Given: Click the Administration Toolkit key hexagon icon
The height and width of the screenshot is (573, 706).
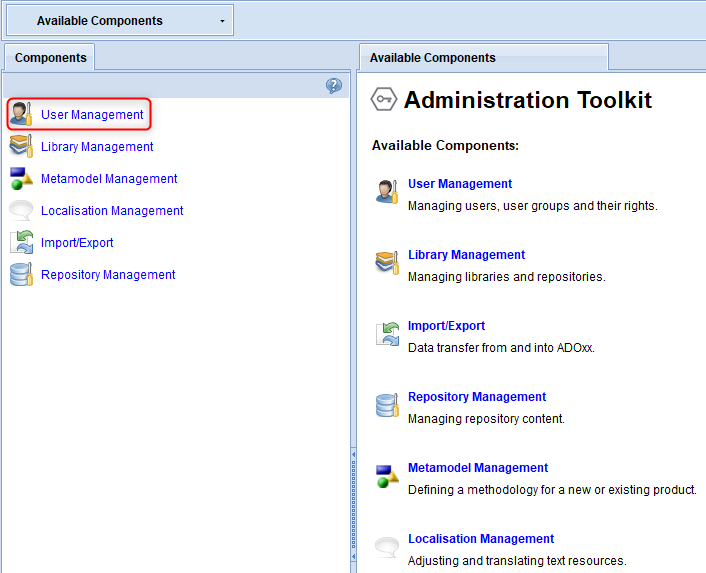Looking at the screenshot, I should [x=384, y=99].
